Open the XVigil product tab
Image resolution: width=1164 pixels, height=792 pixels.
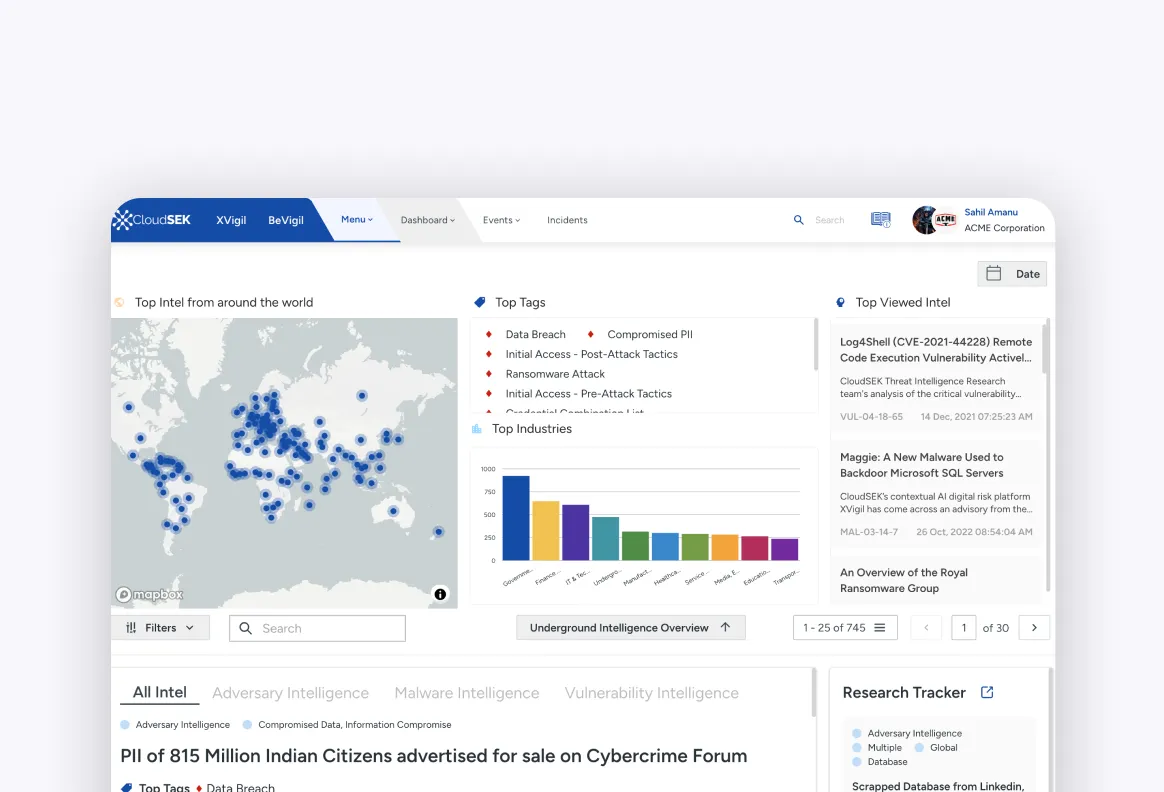pyautogui.click(x=231, y=220)
